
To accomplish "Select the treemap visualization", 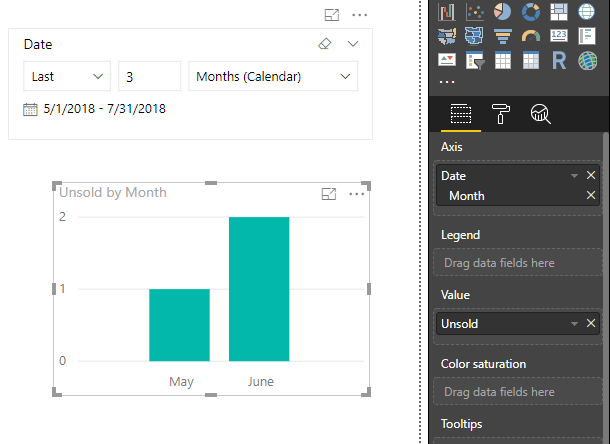I will pos(559,12).
